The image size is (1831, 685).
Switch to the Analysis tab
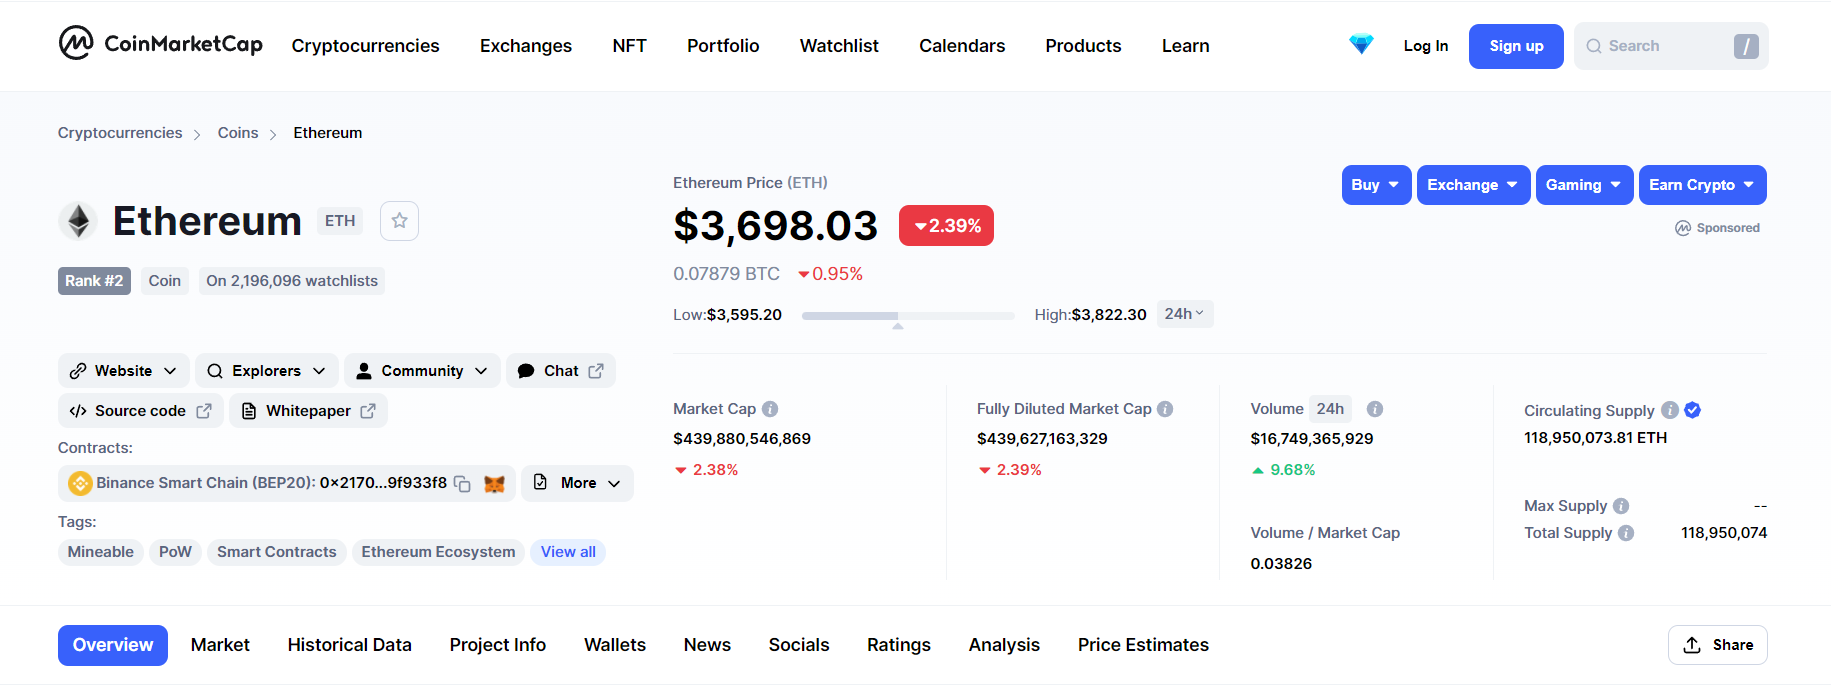(x=1004, y=645)
